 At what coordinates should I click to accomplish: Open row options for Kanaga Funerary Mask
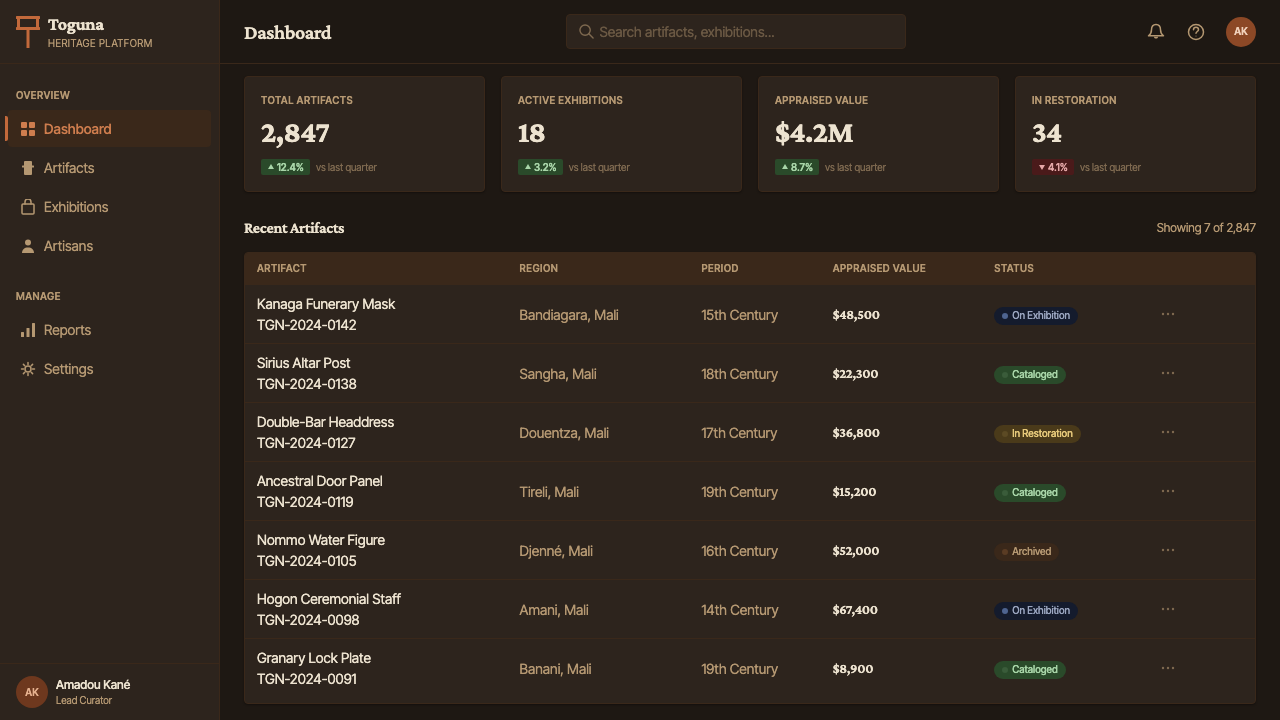(1168, 314)
